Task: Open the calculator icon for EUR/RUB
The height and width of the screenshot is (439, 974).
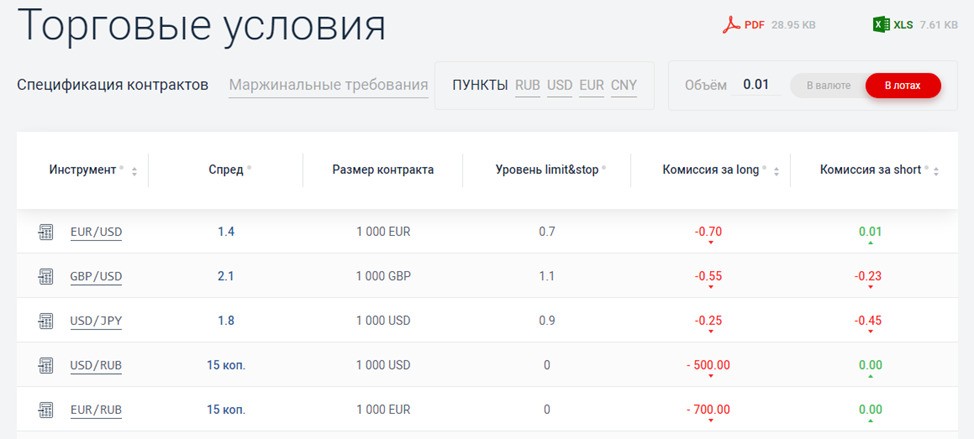Action: coord(45,410)
